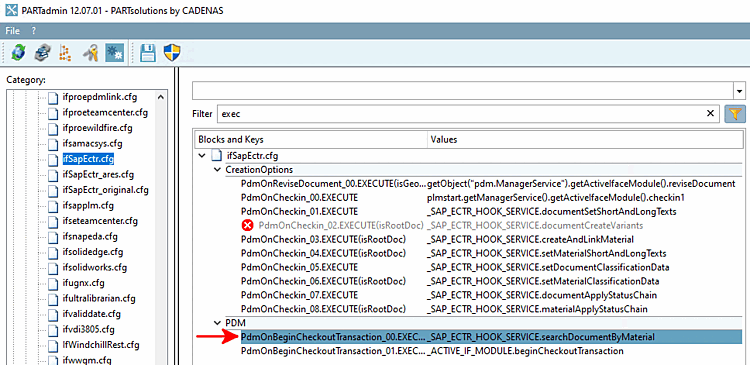
Task: Select the PdmOnCheckin_08.EXECUTE(isRootDoc) key
Action: (x=323, y=309)
